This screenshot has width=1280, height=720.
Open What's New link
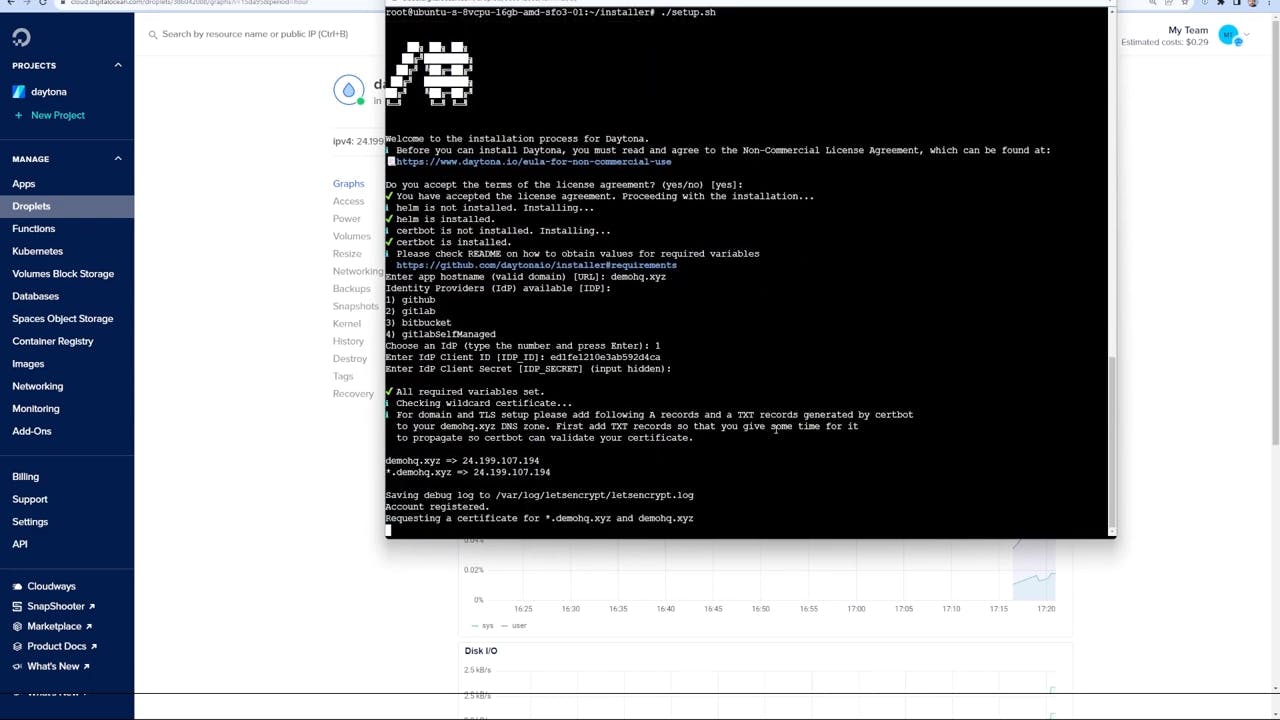coord(53,667)
